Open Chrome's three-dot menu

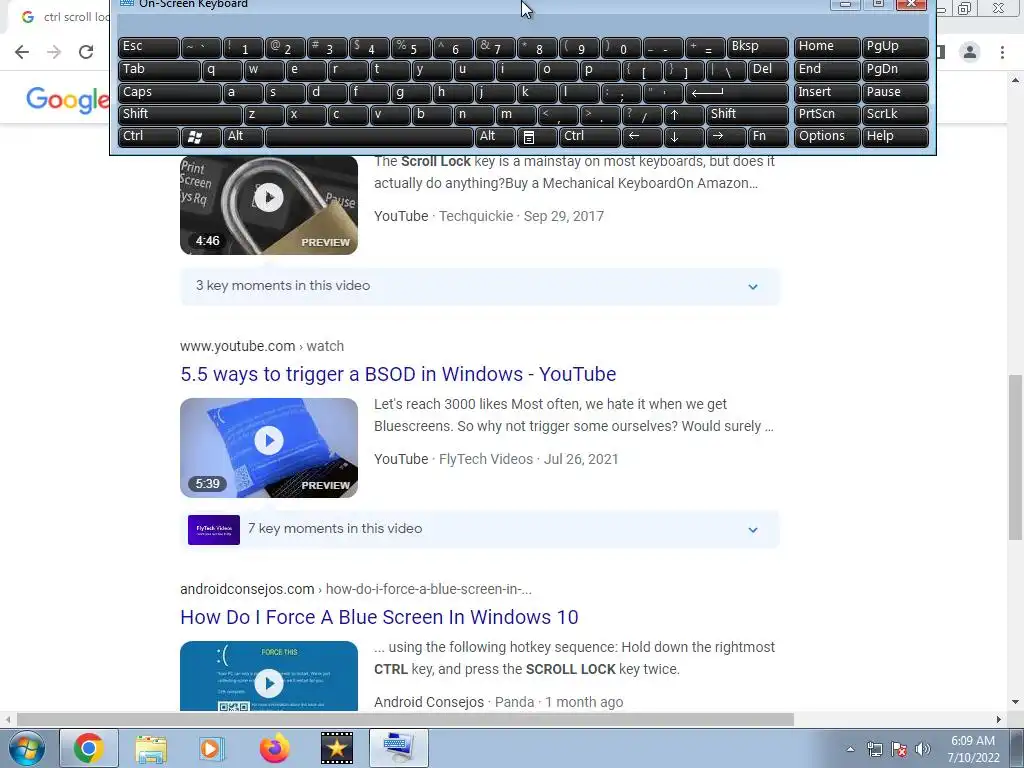1002,52
